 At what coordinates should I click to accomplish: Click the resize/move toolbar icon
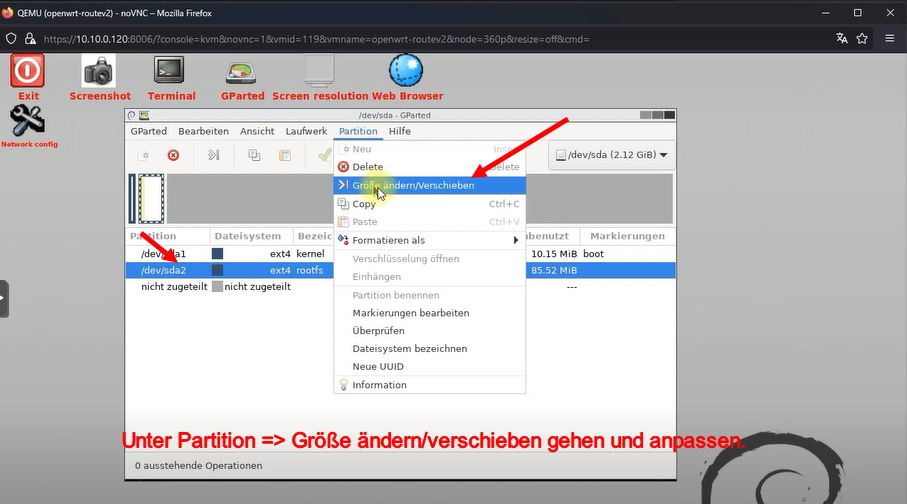pyautogui.click(x=213, y=155)
